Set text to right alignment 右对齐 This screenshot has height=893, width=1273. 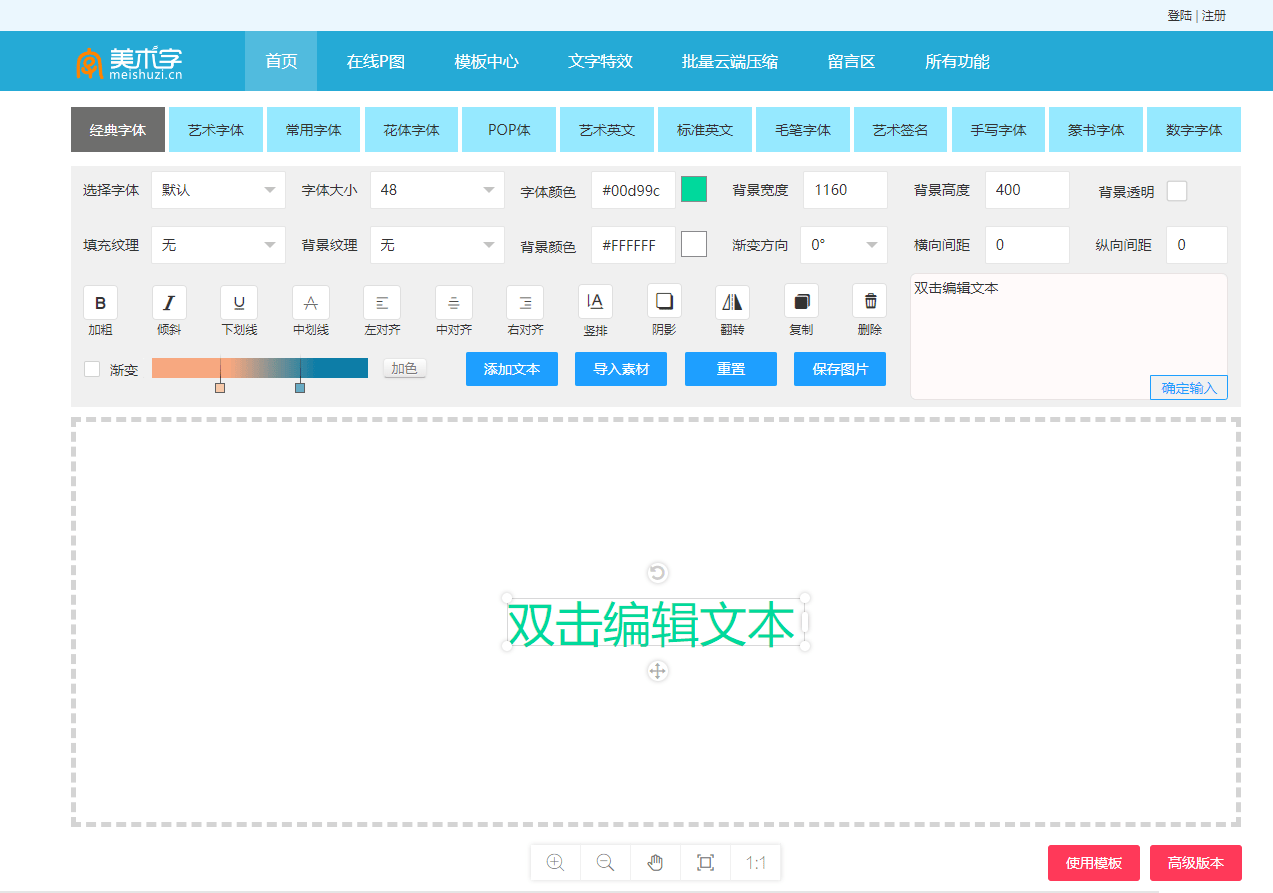coord(524,303)
